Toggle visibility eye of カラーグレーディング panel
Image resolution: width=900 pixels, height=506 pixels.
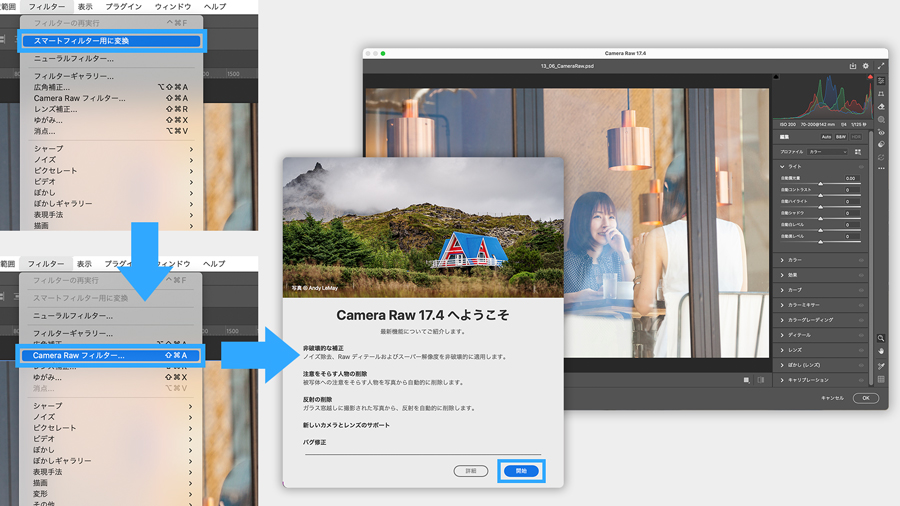point(861,320)
